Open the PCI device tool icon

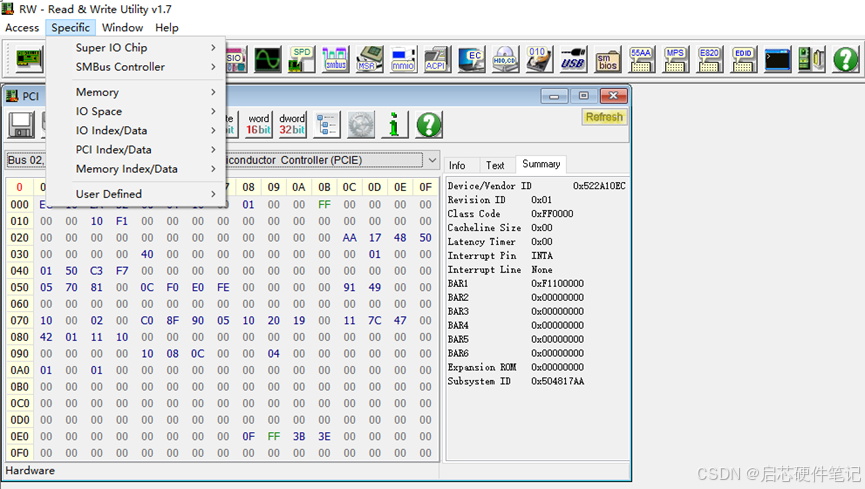click(x=29, y=59)
